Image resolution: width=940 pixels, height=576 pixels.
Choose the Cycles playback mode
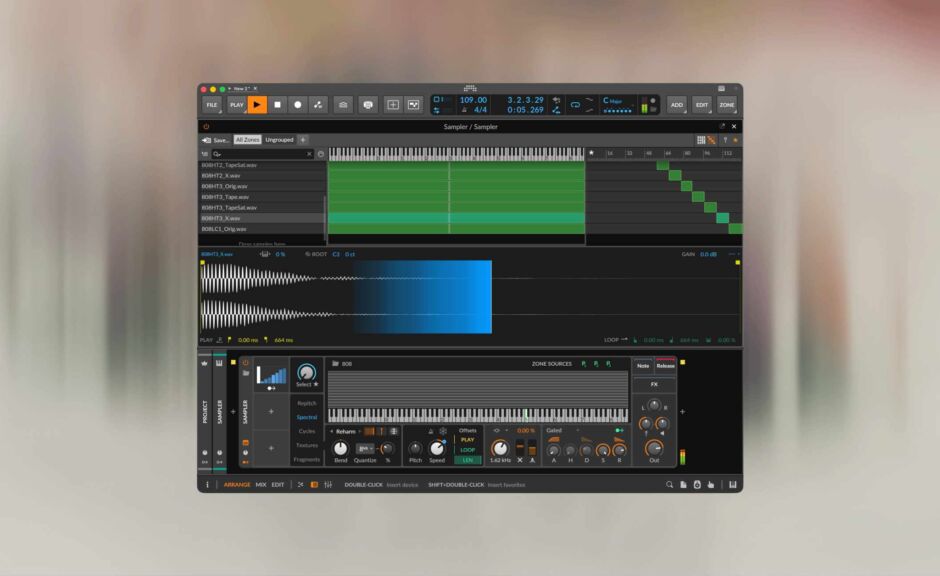306,431
